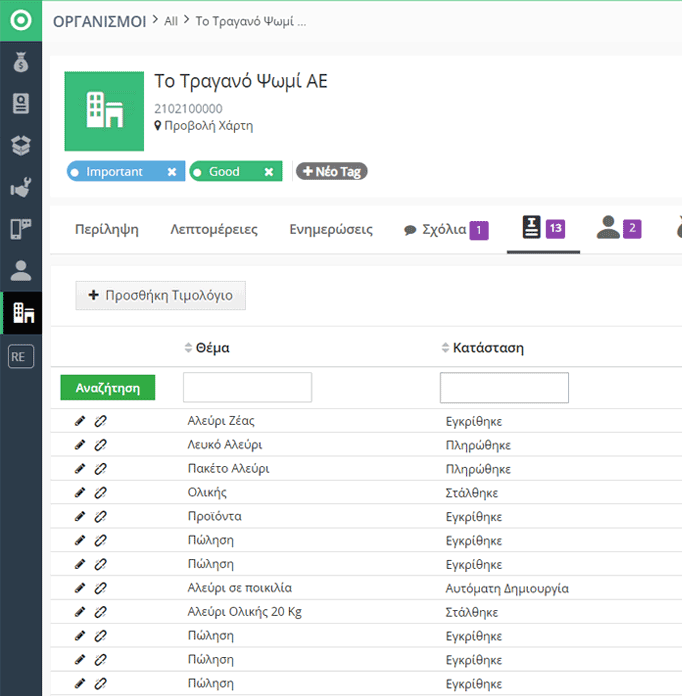Edit the Αλεύρι σε ποικιλία row
Image resolution: width=682 pixels, height=696 pixels.
point(80,588)
